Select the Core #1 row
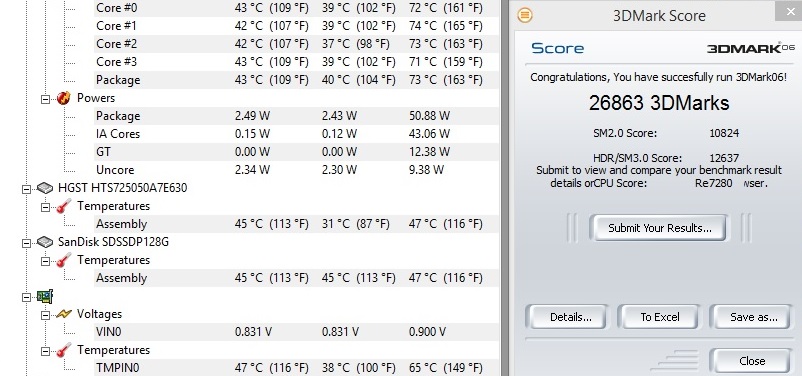This screenshot has width=802, height=376. (x=296, y=26)
